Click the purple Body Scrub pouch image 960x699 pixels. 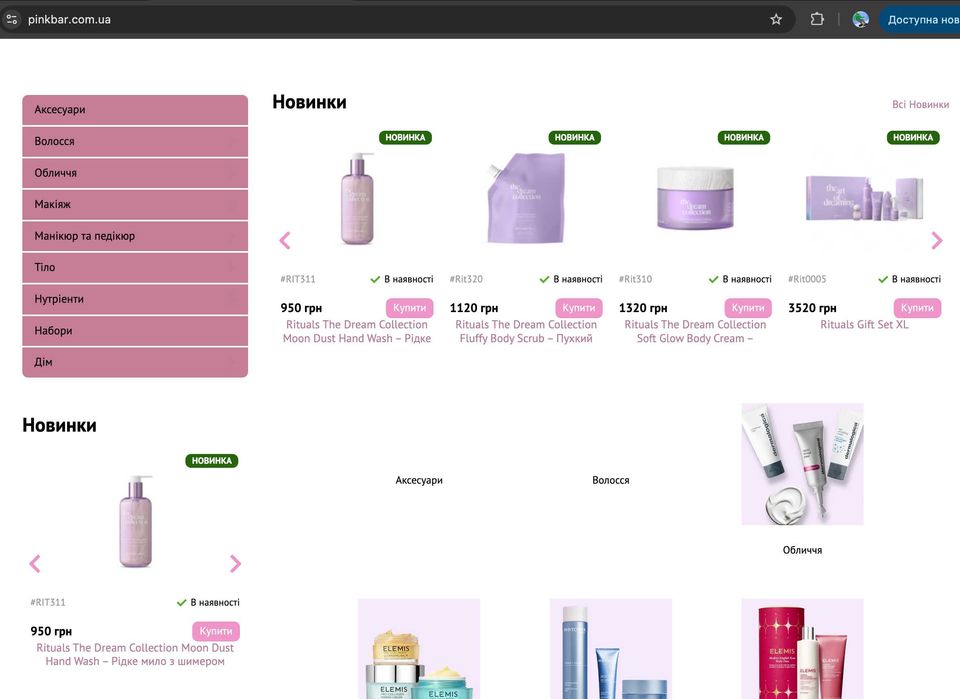[x=527, y=198]
